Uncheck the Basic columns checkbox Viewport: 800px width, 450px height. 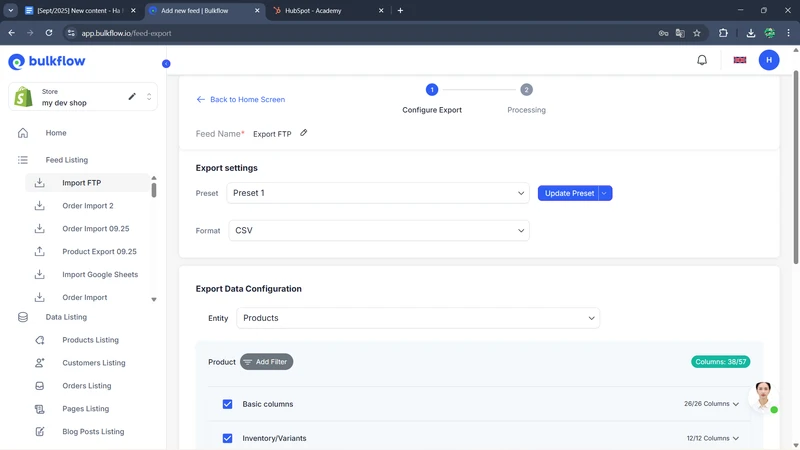(227, 404)
